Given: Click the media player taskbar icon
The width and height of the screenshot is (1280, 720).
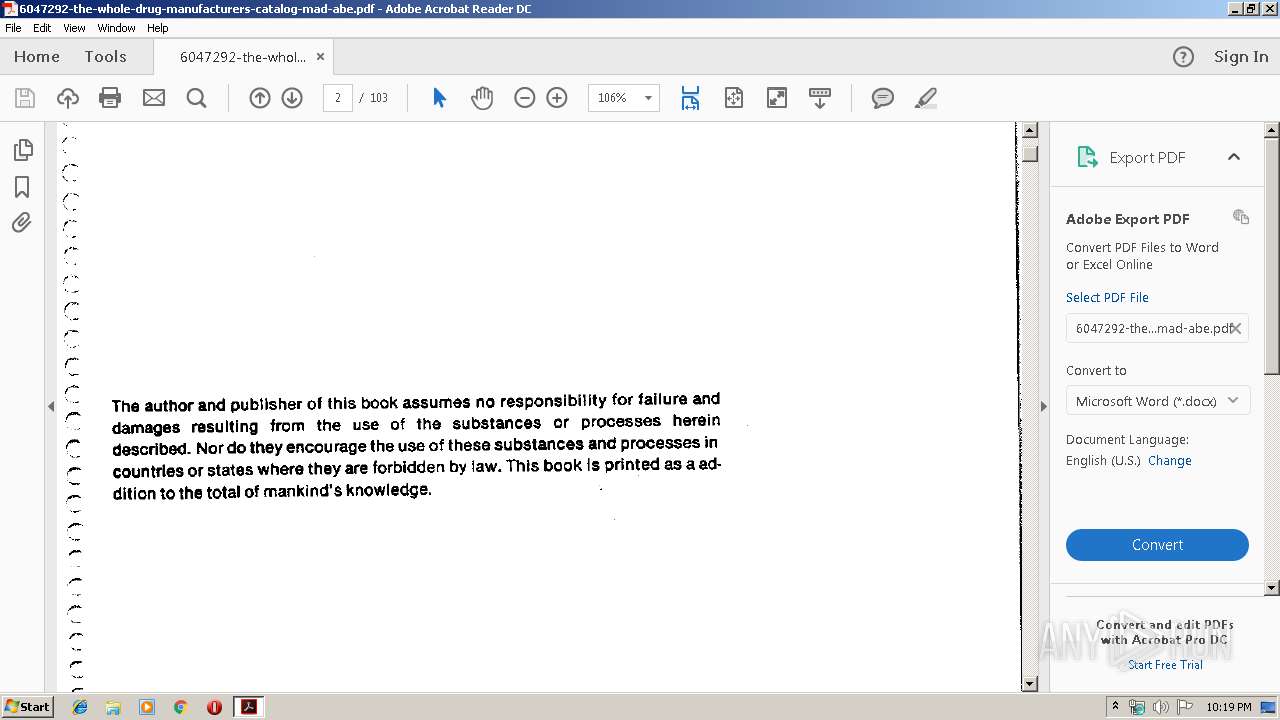Looking at the screenshot, I should click(x=147, y=707).
